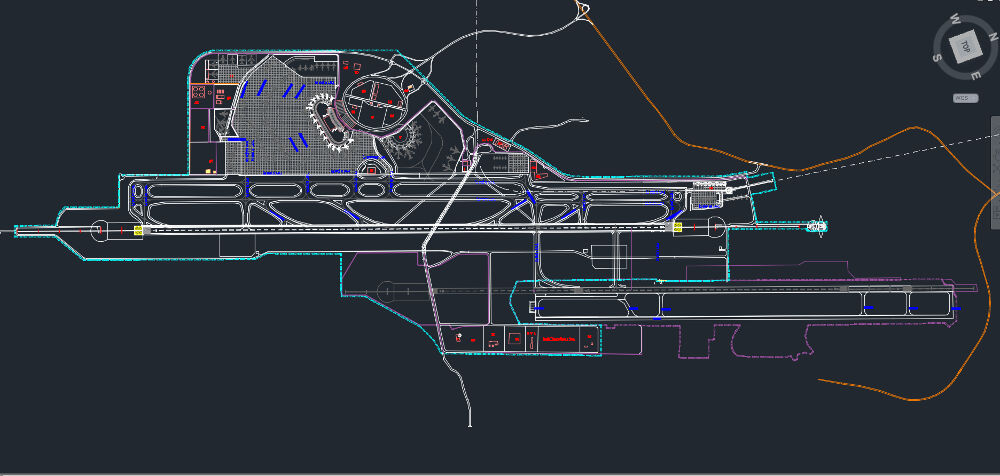Click the W compass letter on ViewCube
The height and width of the screenshot is (476, 1000).
coord(955,18)
